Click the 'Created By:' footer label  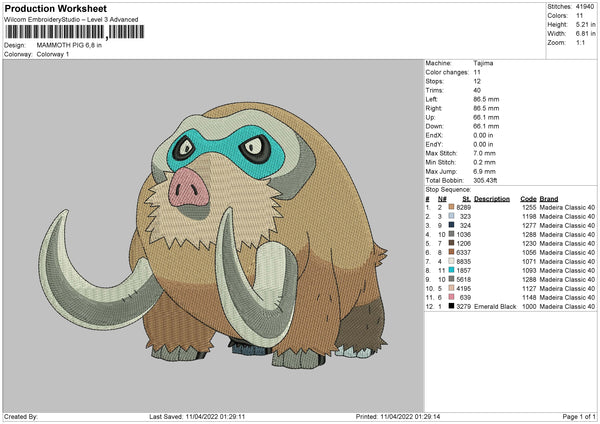pos(21,416)
